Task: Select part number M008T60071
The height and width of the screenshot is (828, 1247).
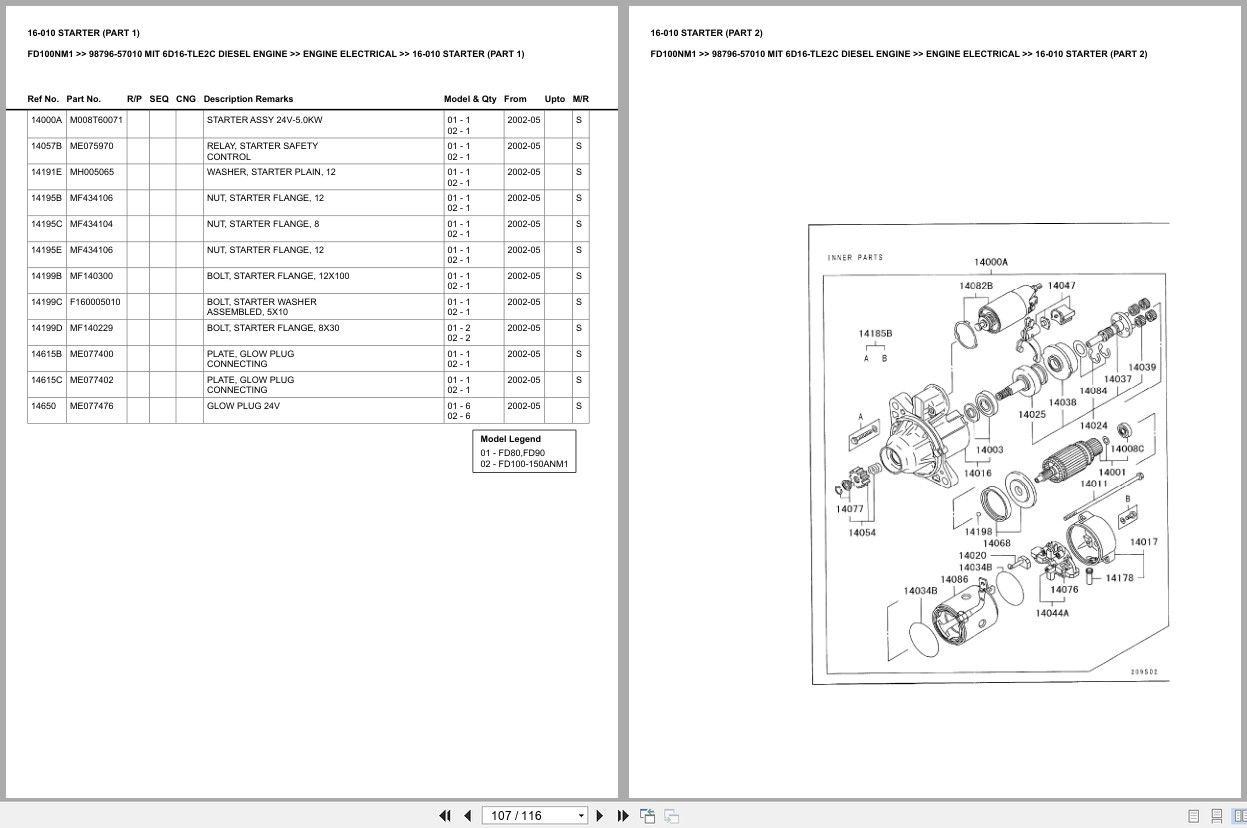Action: click(96, 120)
